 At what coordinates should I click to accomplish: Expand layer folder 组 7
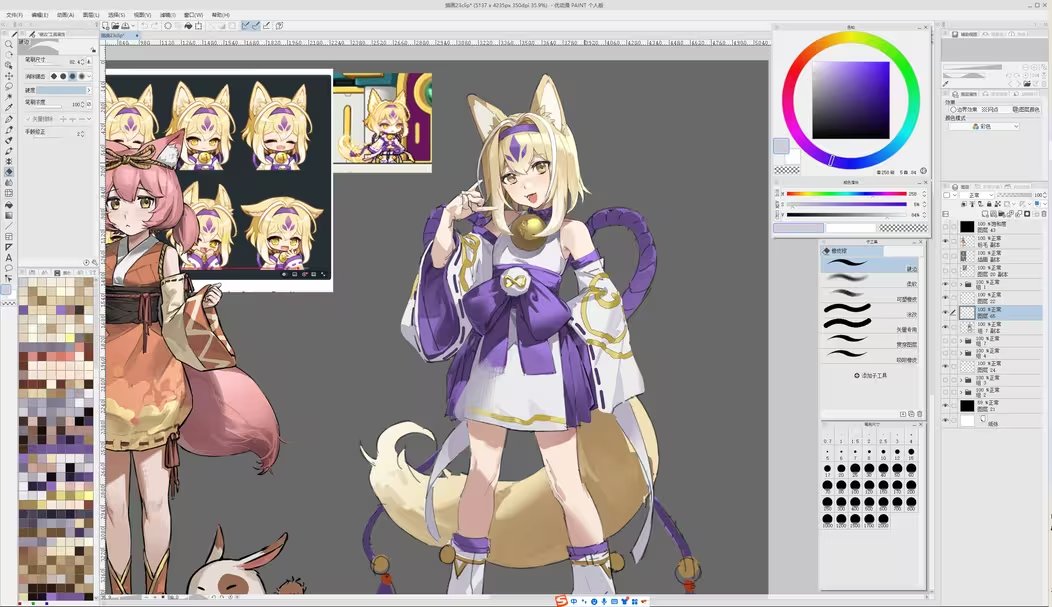961,340
